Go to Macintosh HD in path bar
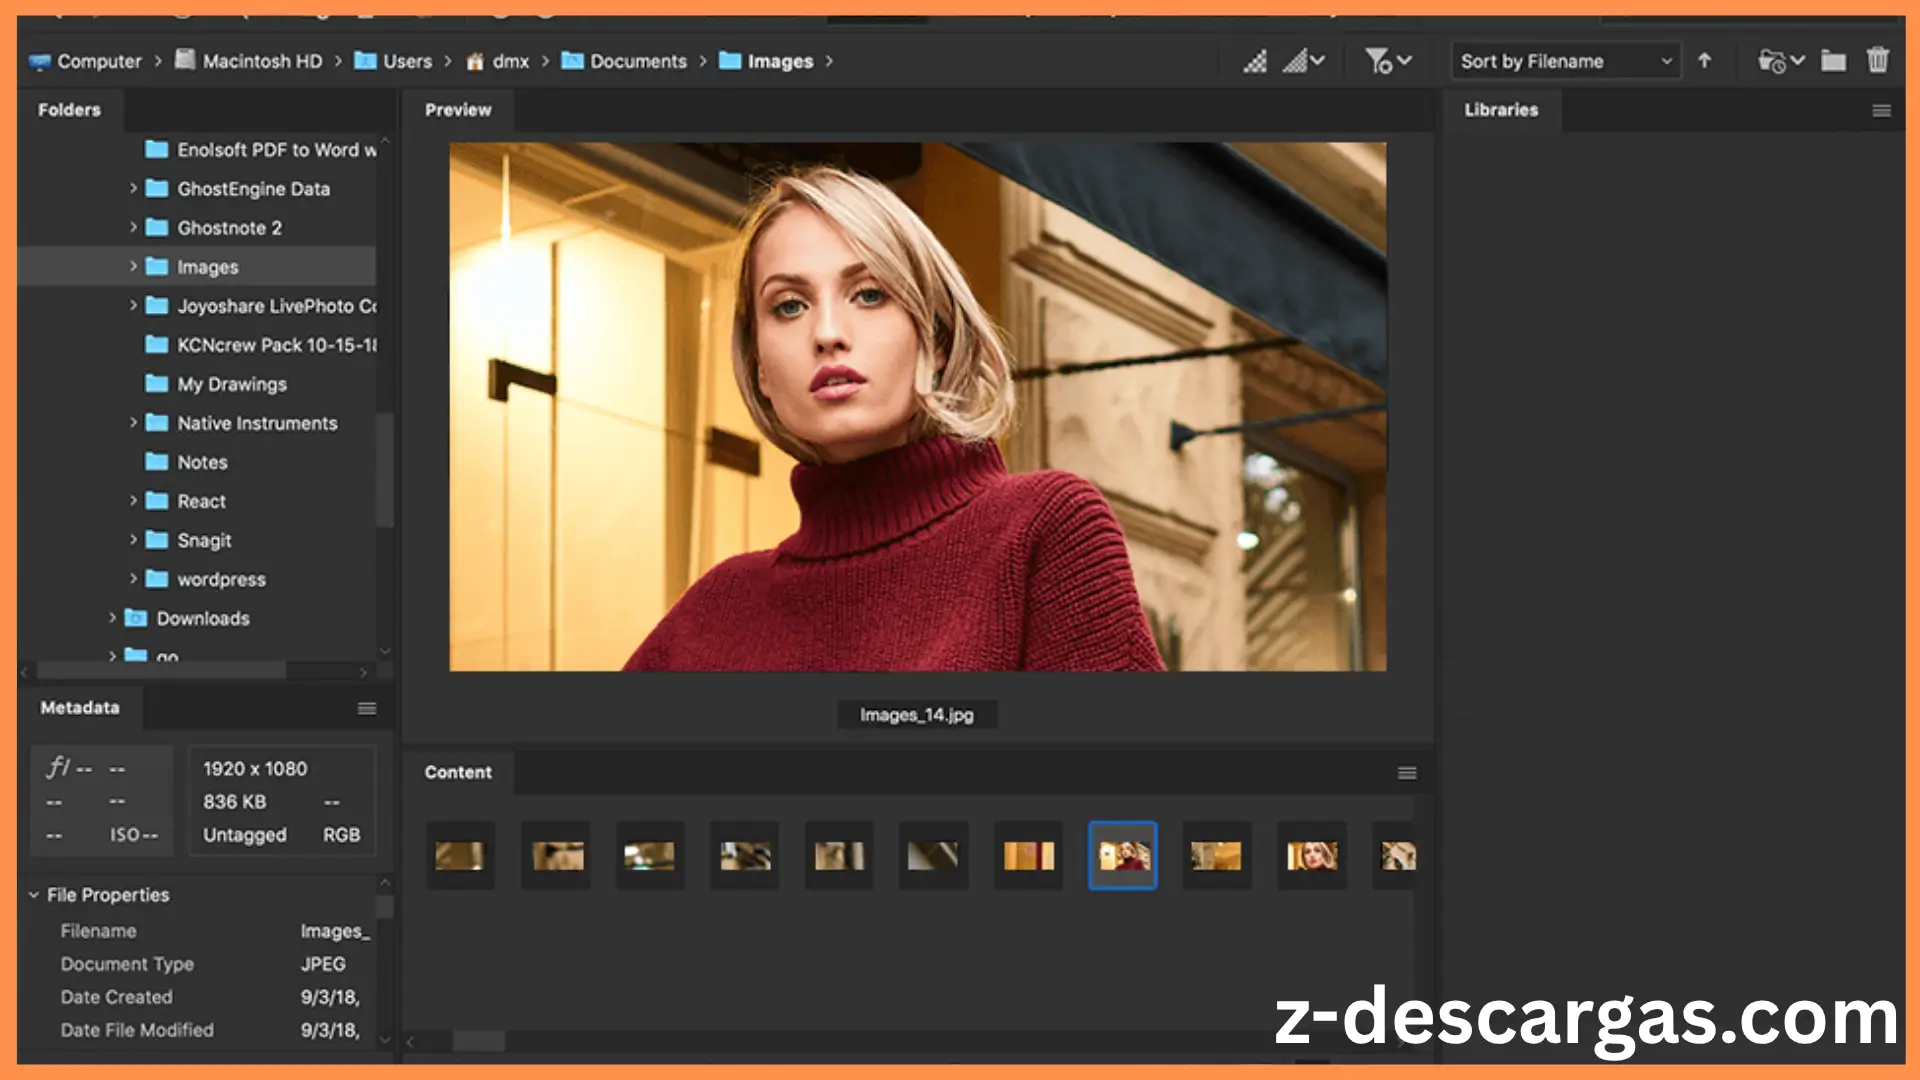1920x1080 pixels. 249,61
